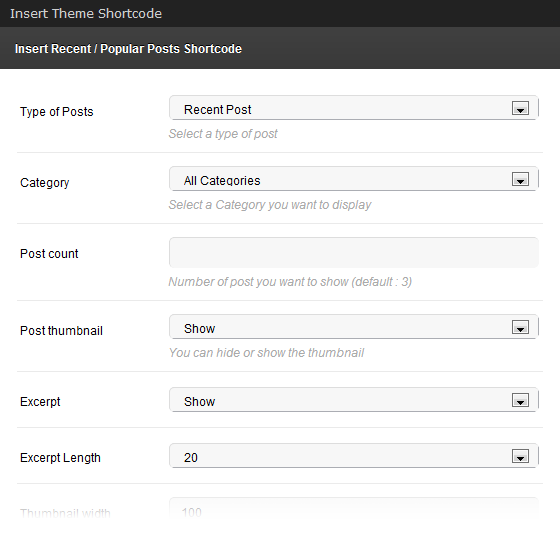The width and height of the screenshot is (560, 550).
Task: Click the 'Thumbnail width' label
Action: click(65, 514)
